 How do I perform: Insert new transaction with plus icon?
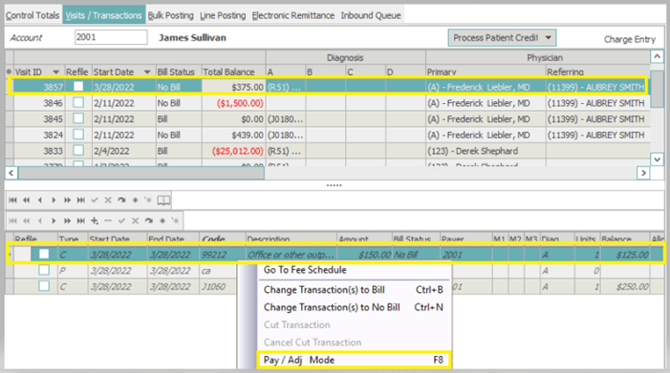click(x=94, y=221)
